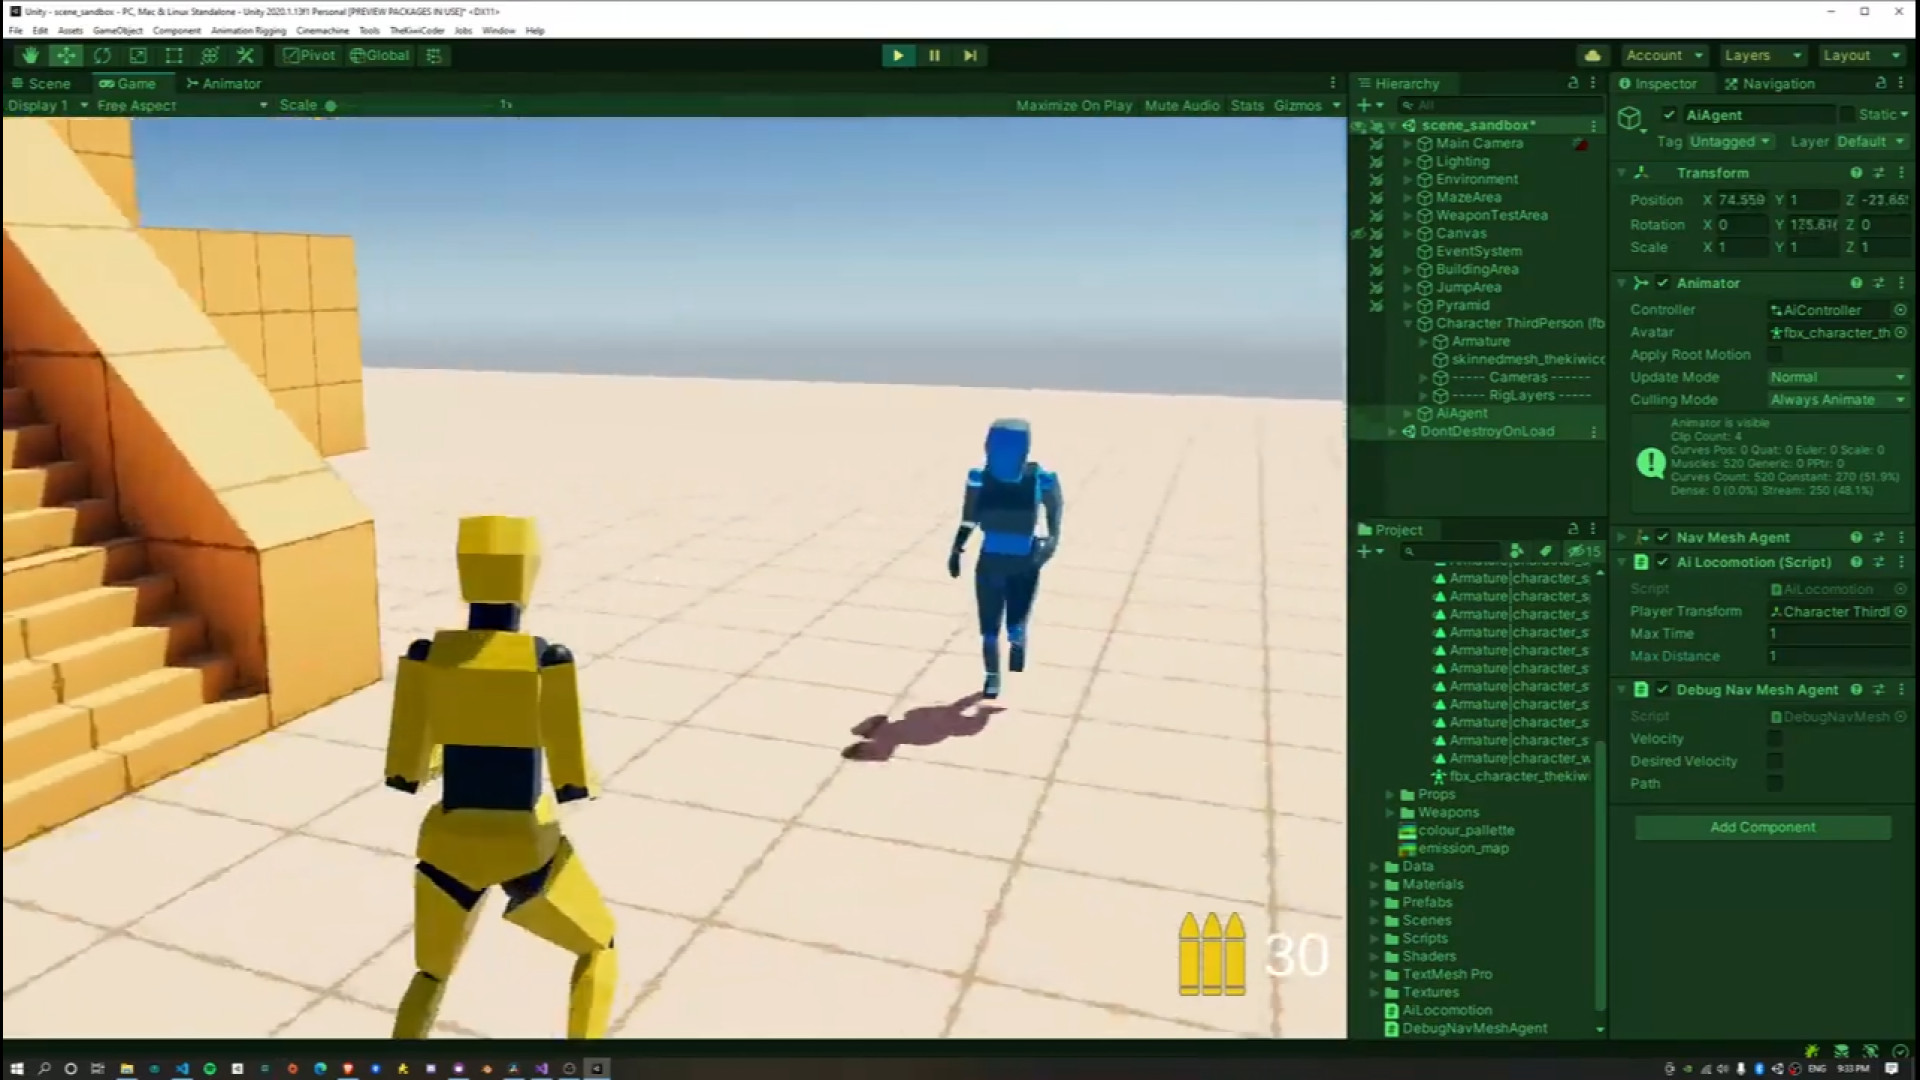Click the Step frame button

pyautogui.click(x=970, y=56)
